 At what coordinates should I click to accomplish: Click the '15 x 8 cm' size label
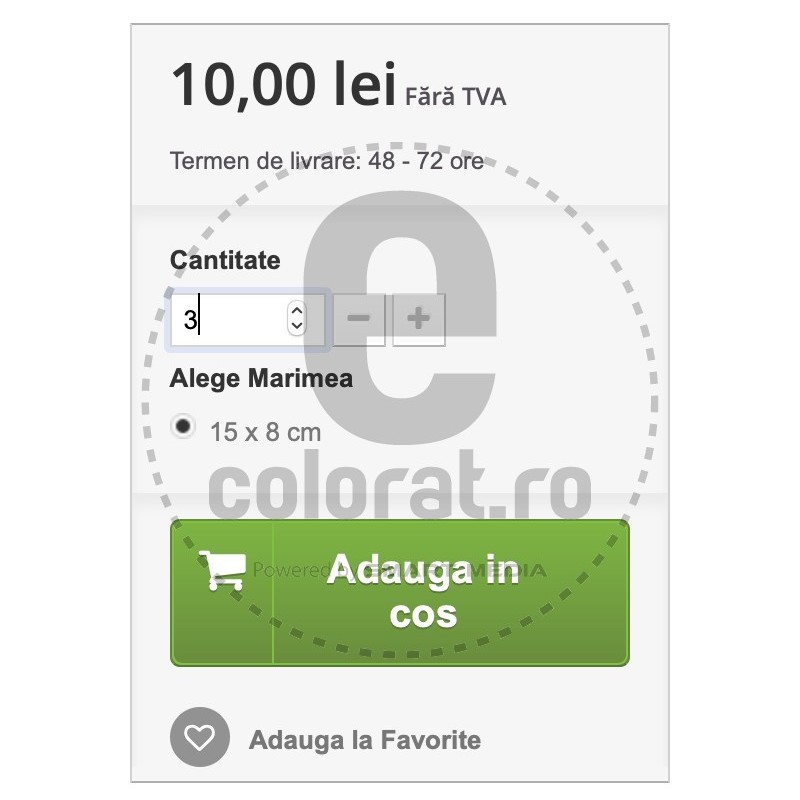pyautogui.click(x=266, y=432)
